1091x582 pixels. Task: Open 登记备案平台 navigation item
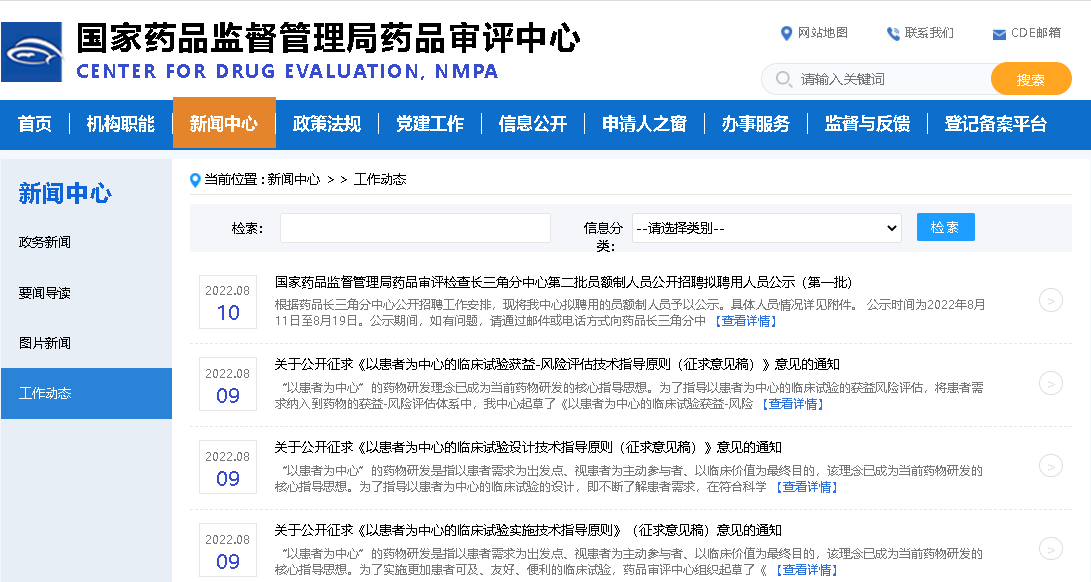point(996,124)
